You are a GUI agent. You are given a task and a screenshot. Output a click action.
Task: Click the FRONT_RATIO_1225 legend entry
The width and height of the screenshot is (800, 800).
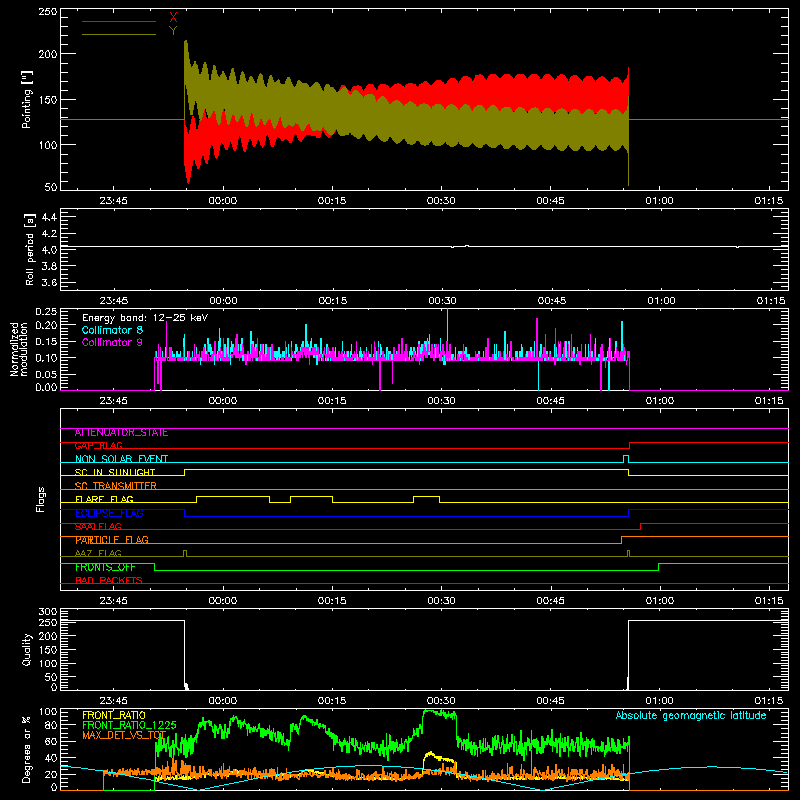pyautogui.click(x=130, y=725)
